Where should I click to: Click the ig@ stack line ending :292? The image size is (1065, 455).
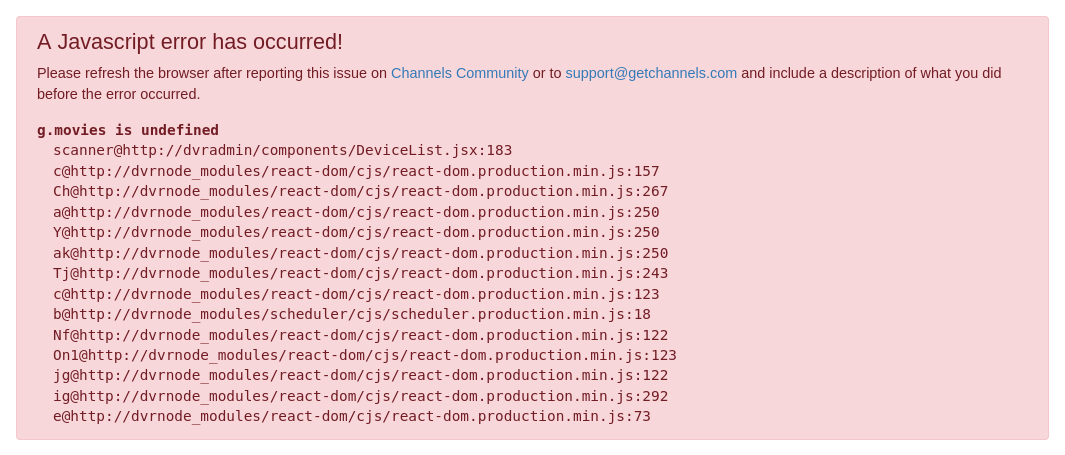360,396
